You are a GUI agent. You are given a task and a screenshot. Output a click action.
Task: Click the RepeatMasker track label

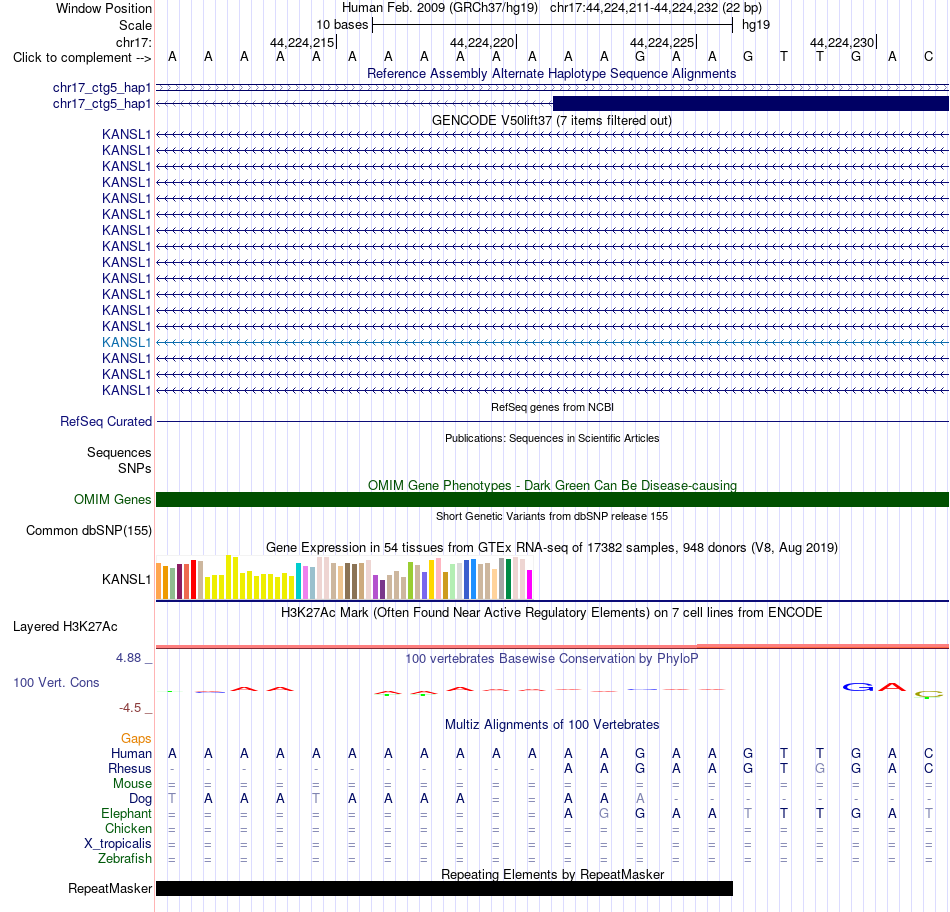coord(110,888)
